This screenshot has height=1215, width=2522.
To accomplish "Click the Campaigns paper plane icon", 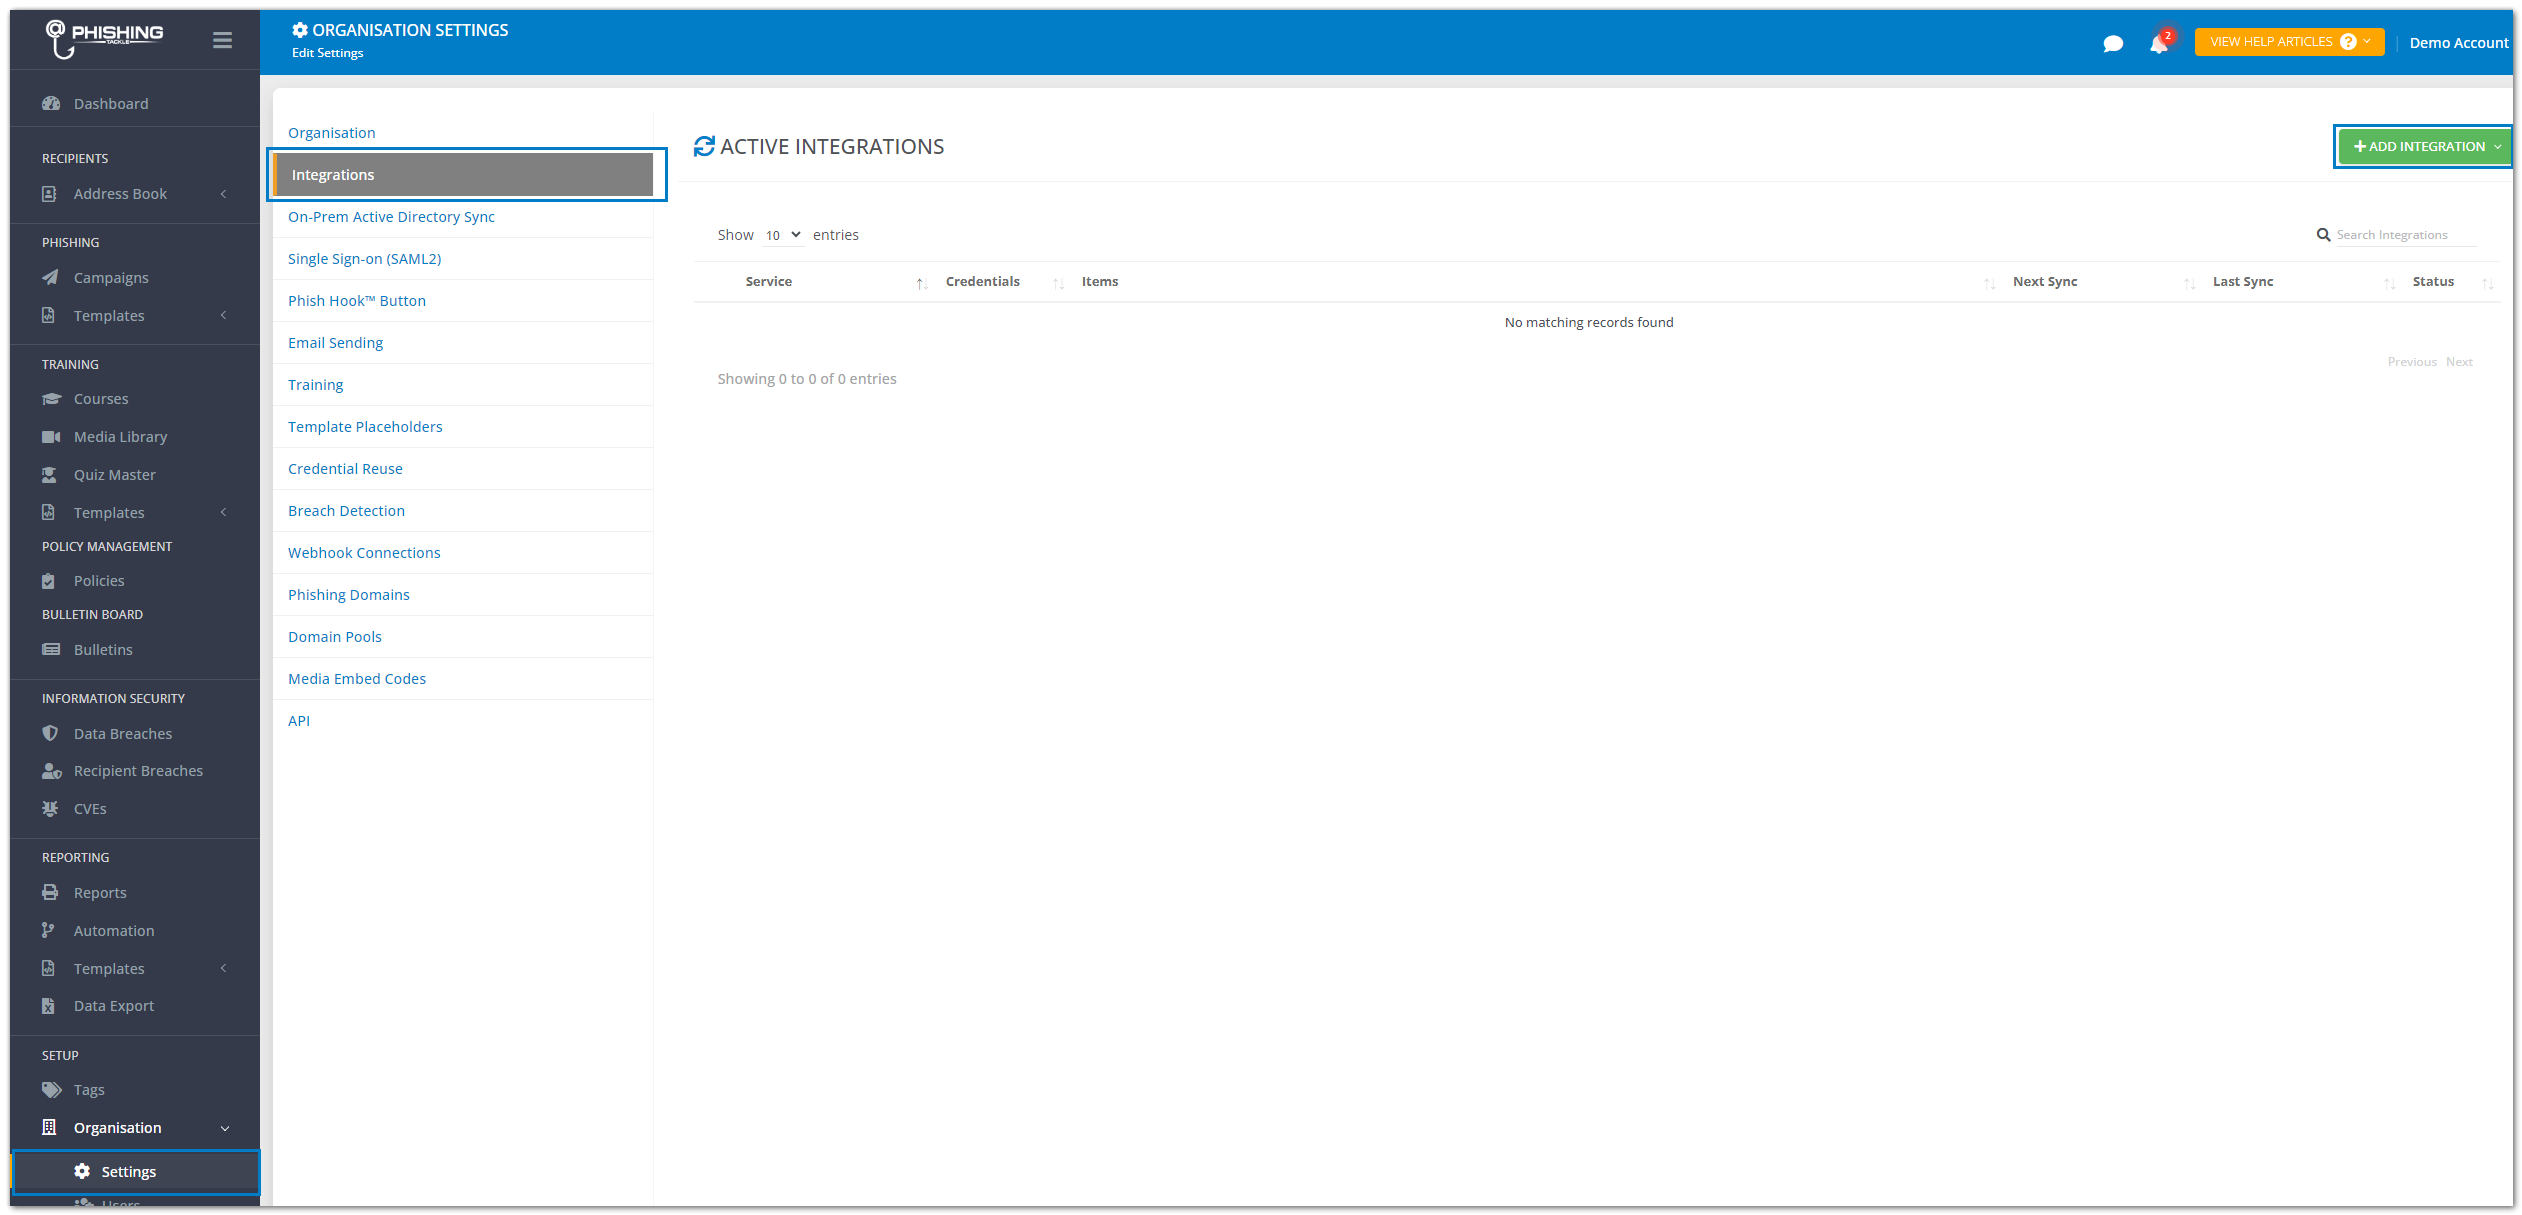I will 50,277.
